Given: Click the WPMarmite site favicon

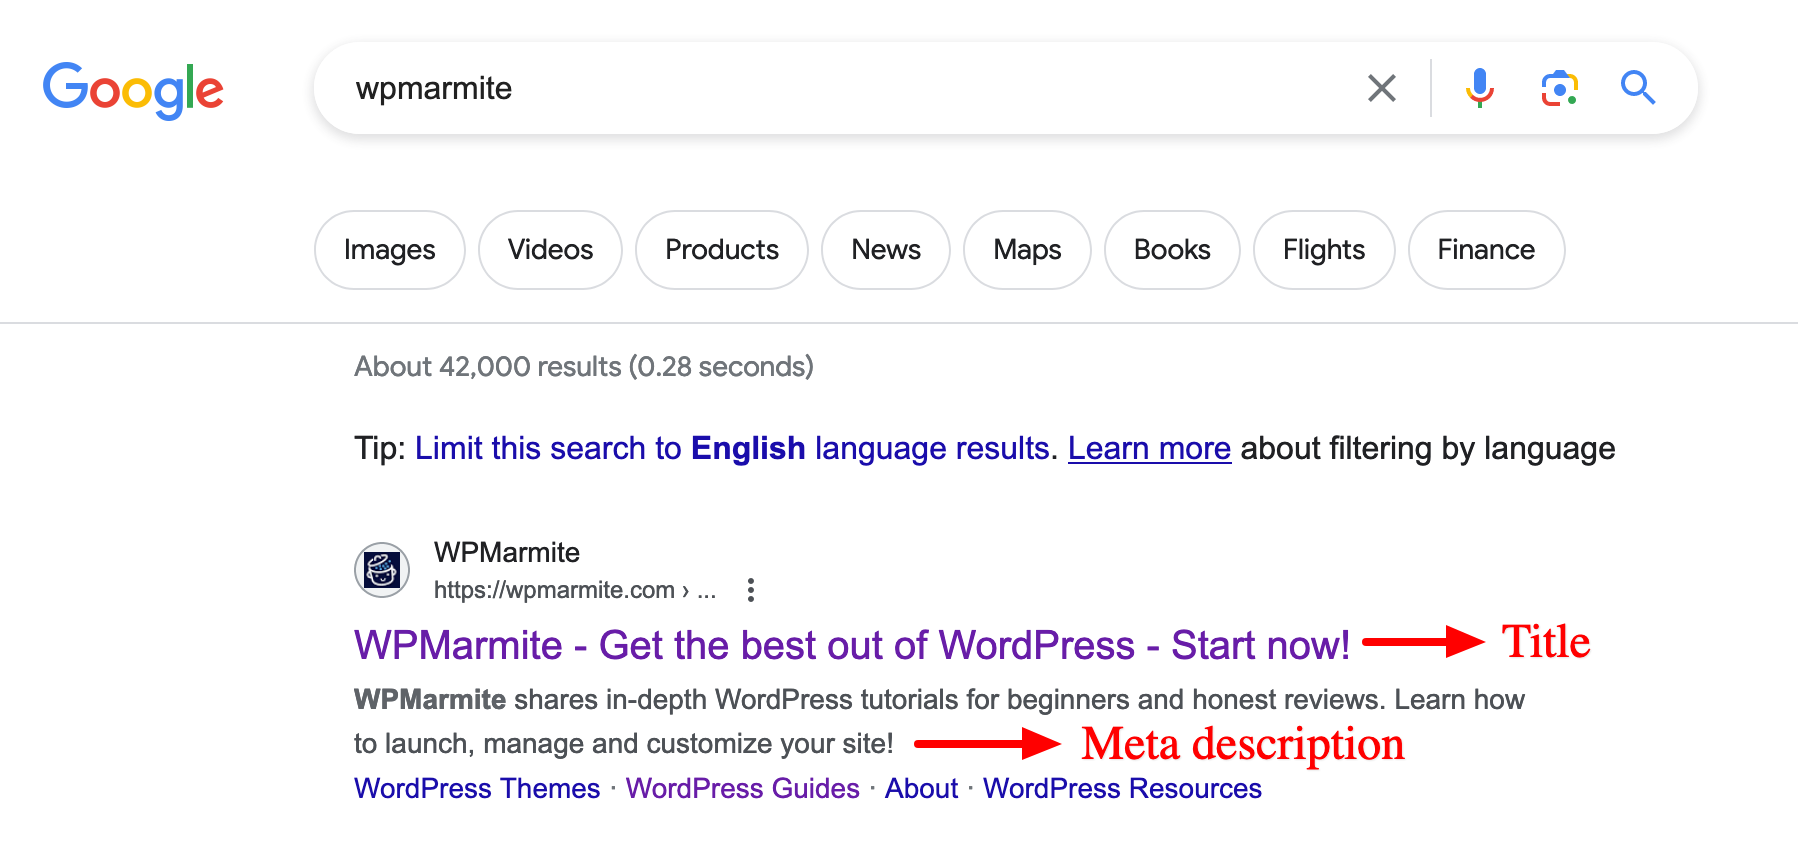Looking at the screenshot, I should click(382, 570).
